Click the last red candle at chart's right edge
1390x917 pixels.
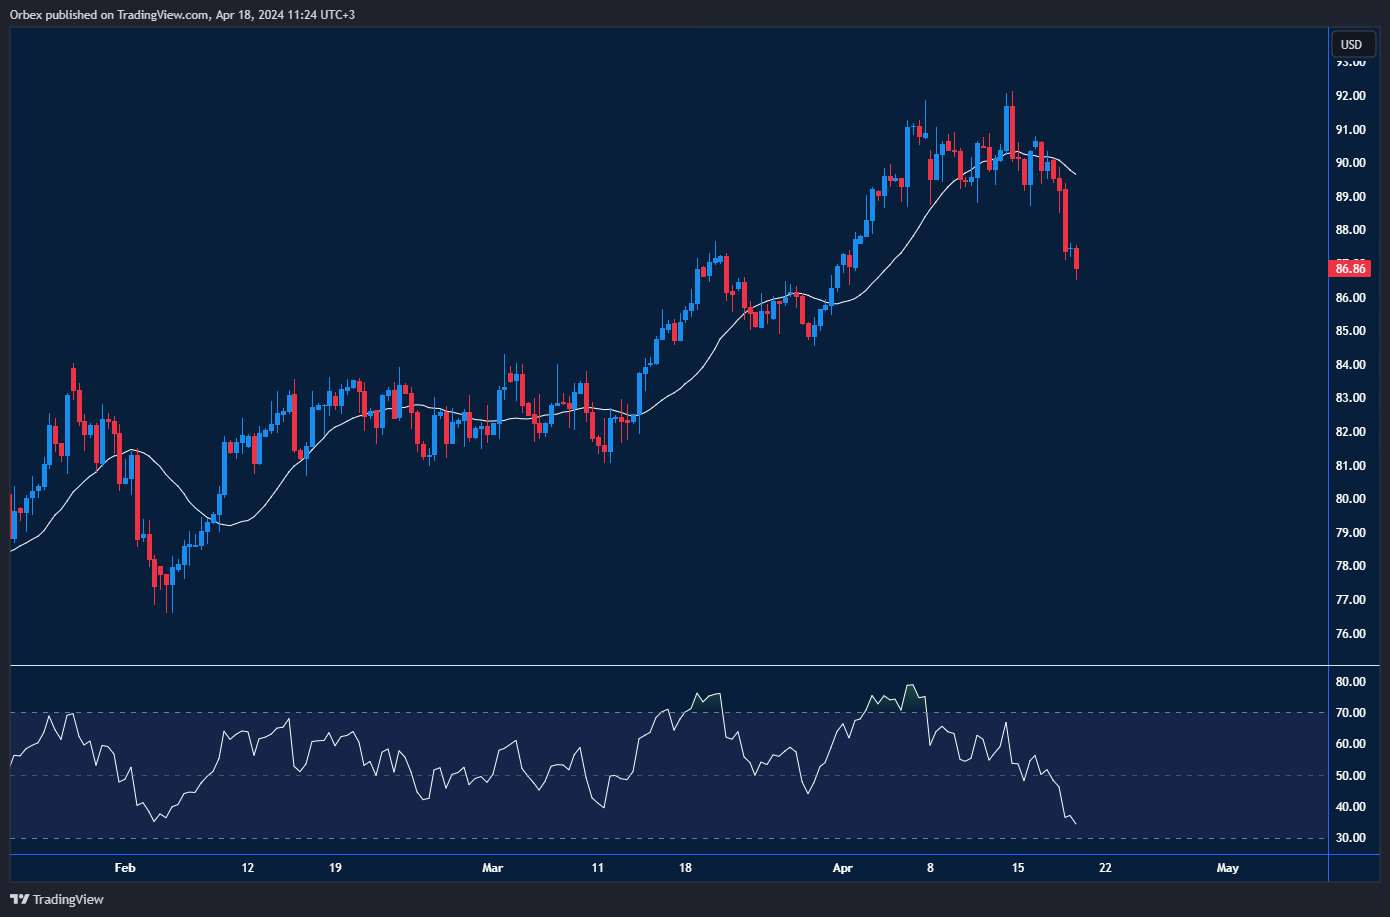coord(1076,259)
